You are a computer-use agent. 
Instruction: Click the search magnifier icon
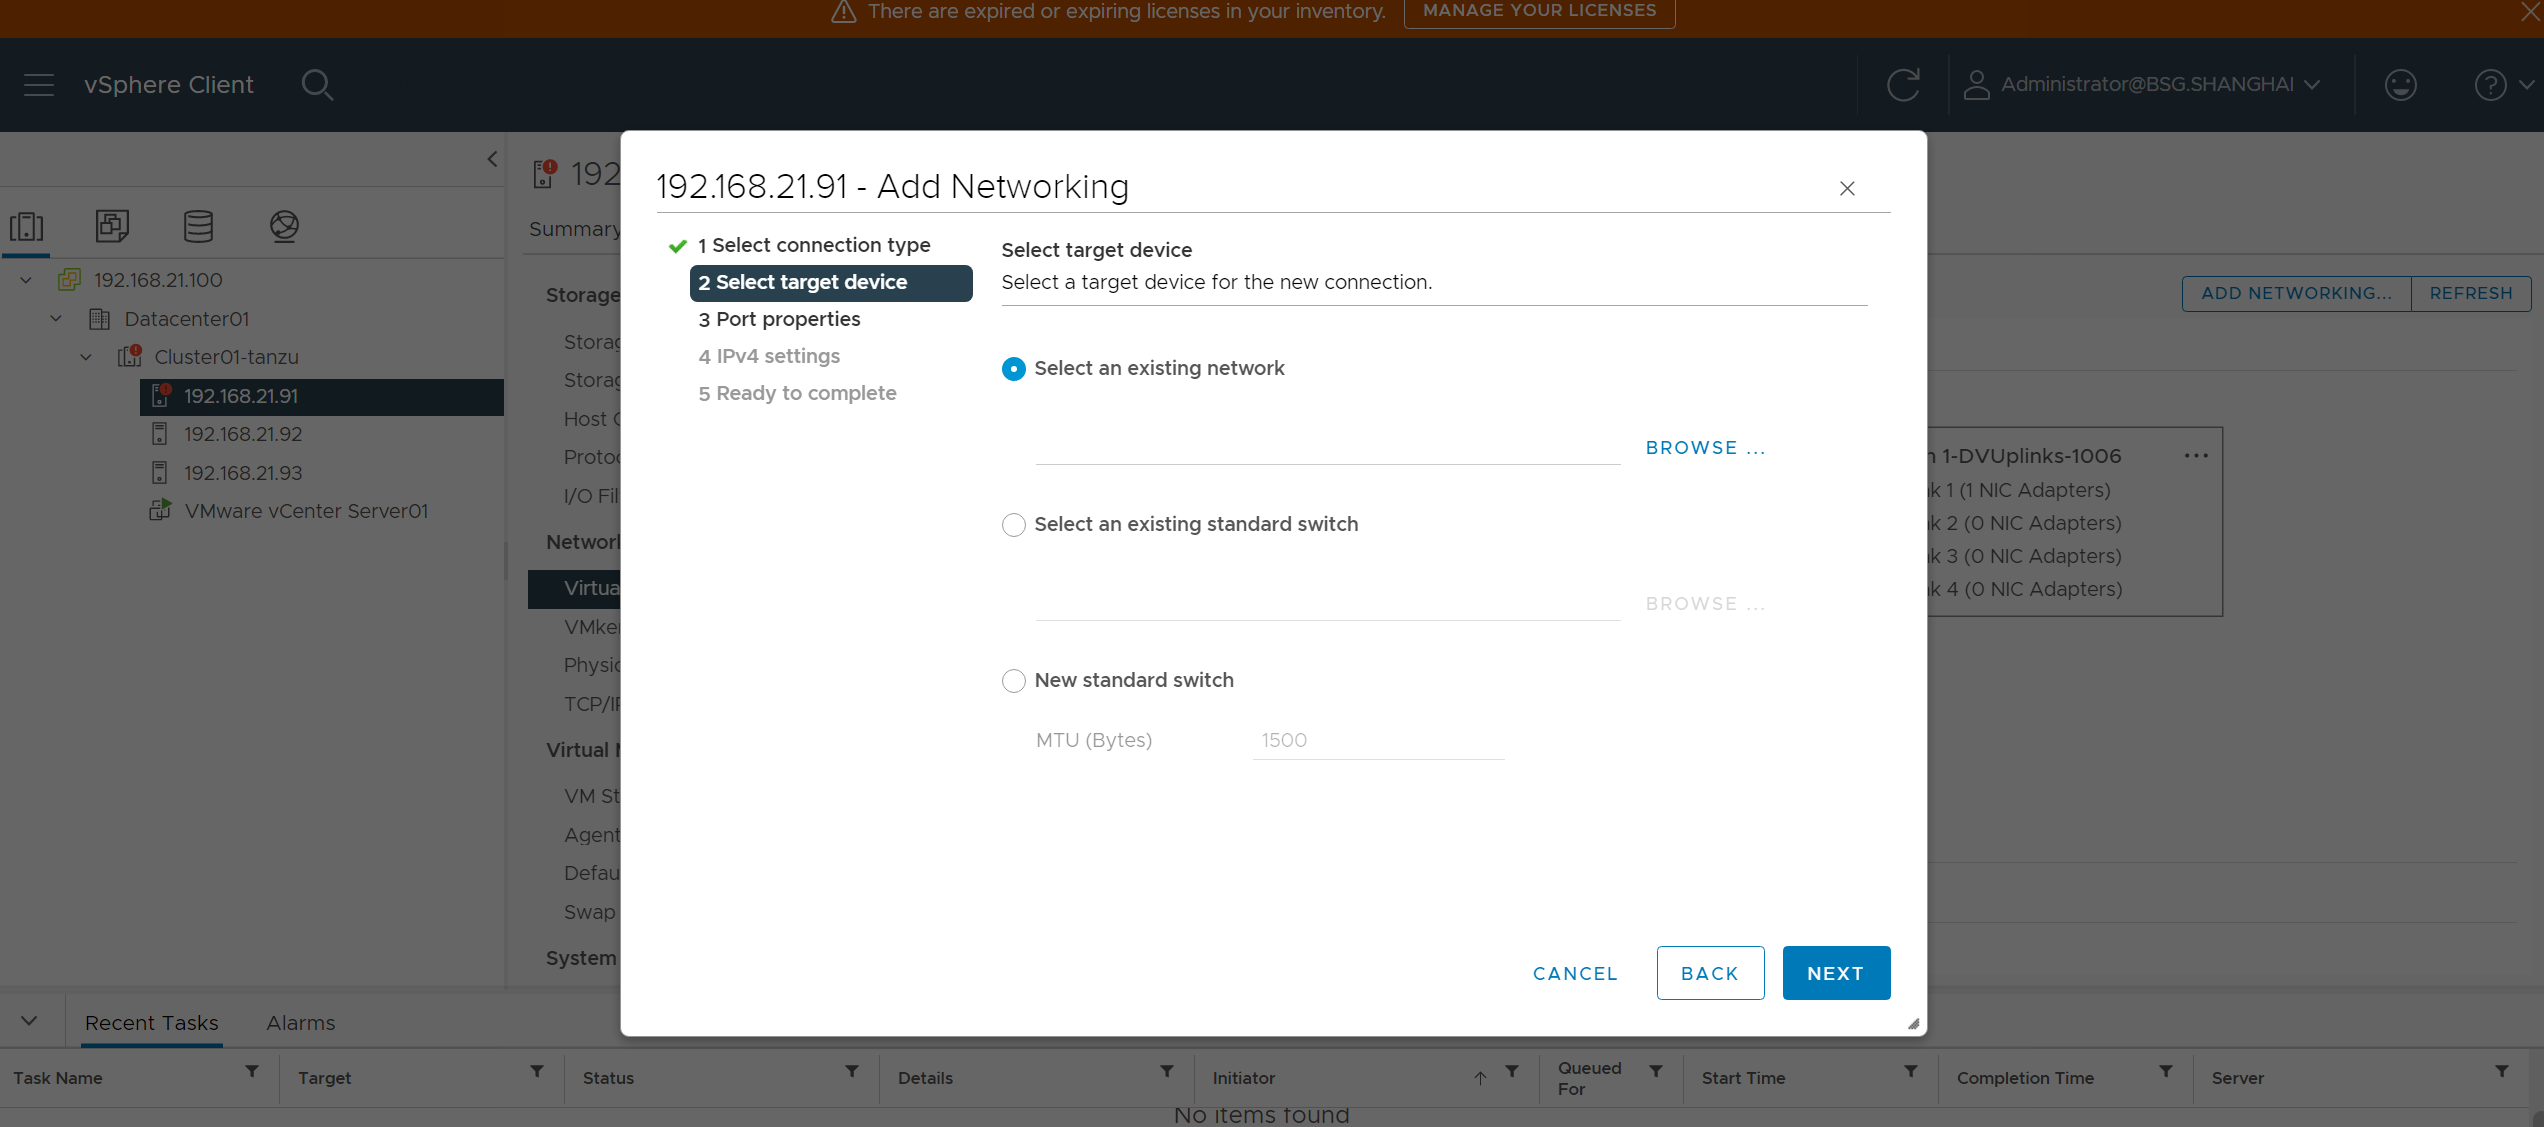tap(317, 85)
